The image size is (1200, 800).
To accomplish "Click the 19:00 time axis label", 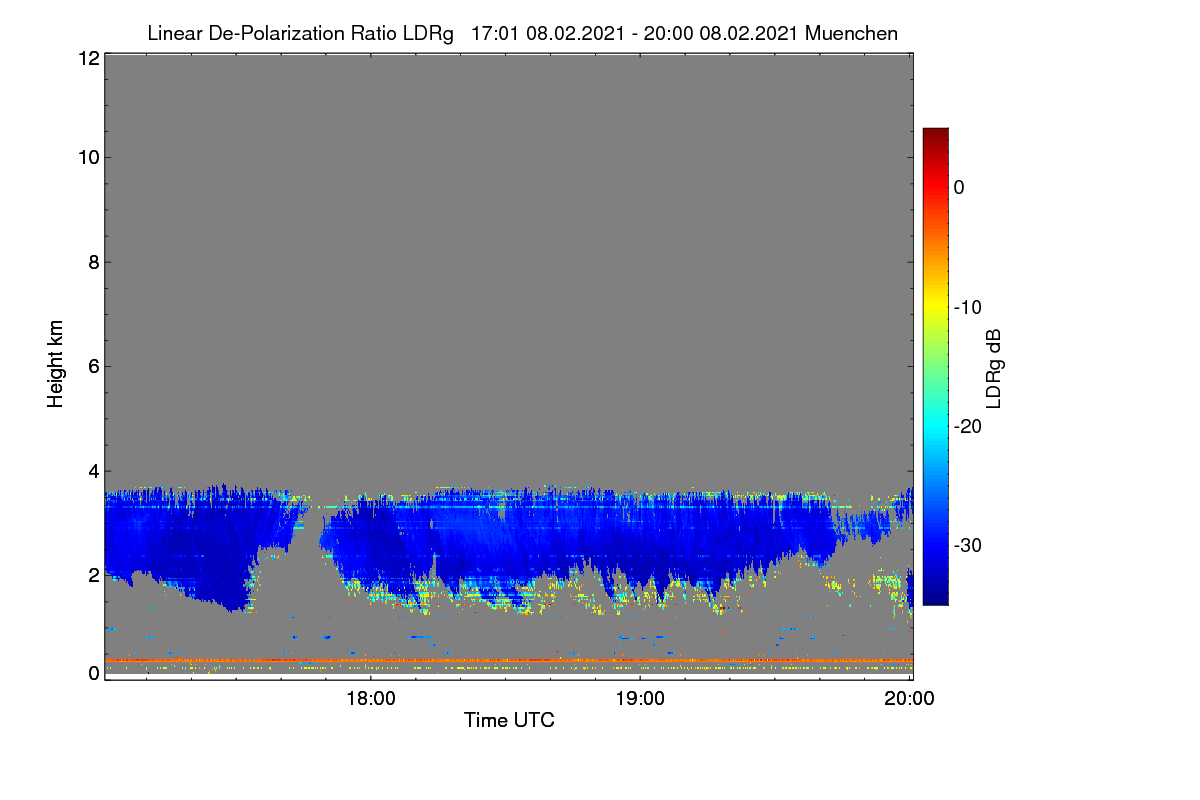I will [x=640, y=698].
